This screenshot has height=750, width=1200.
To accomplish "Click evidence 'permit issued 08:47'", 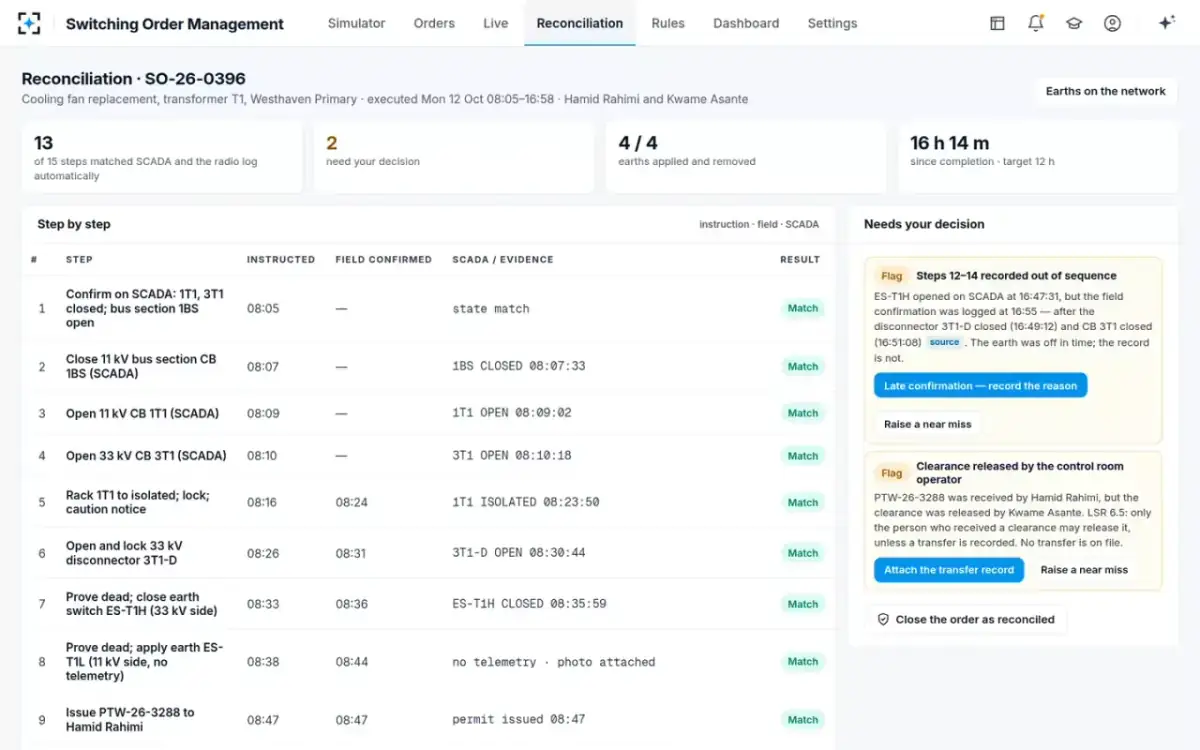I will (x=519, y=720).
